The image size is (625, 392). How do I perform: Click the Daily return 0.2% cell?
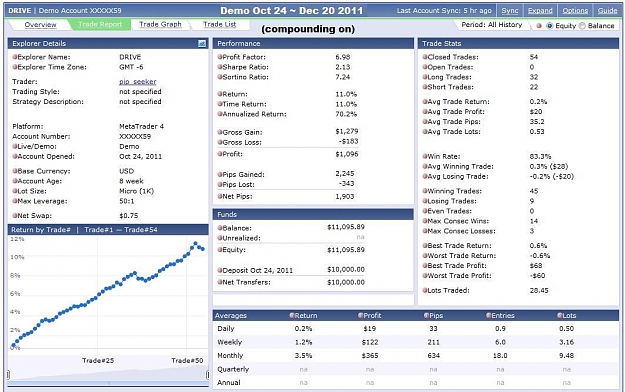[x=303, y=329]
